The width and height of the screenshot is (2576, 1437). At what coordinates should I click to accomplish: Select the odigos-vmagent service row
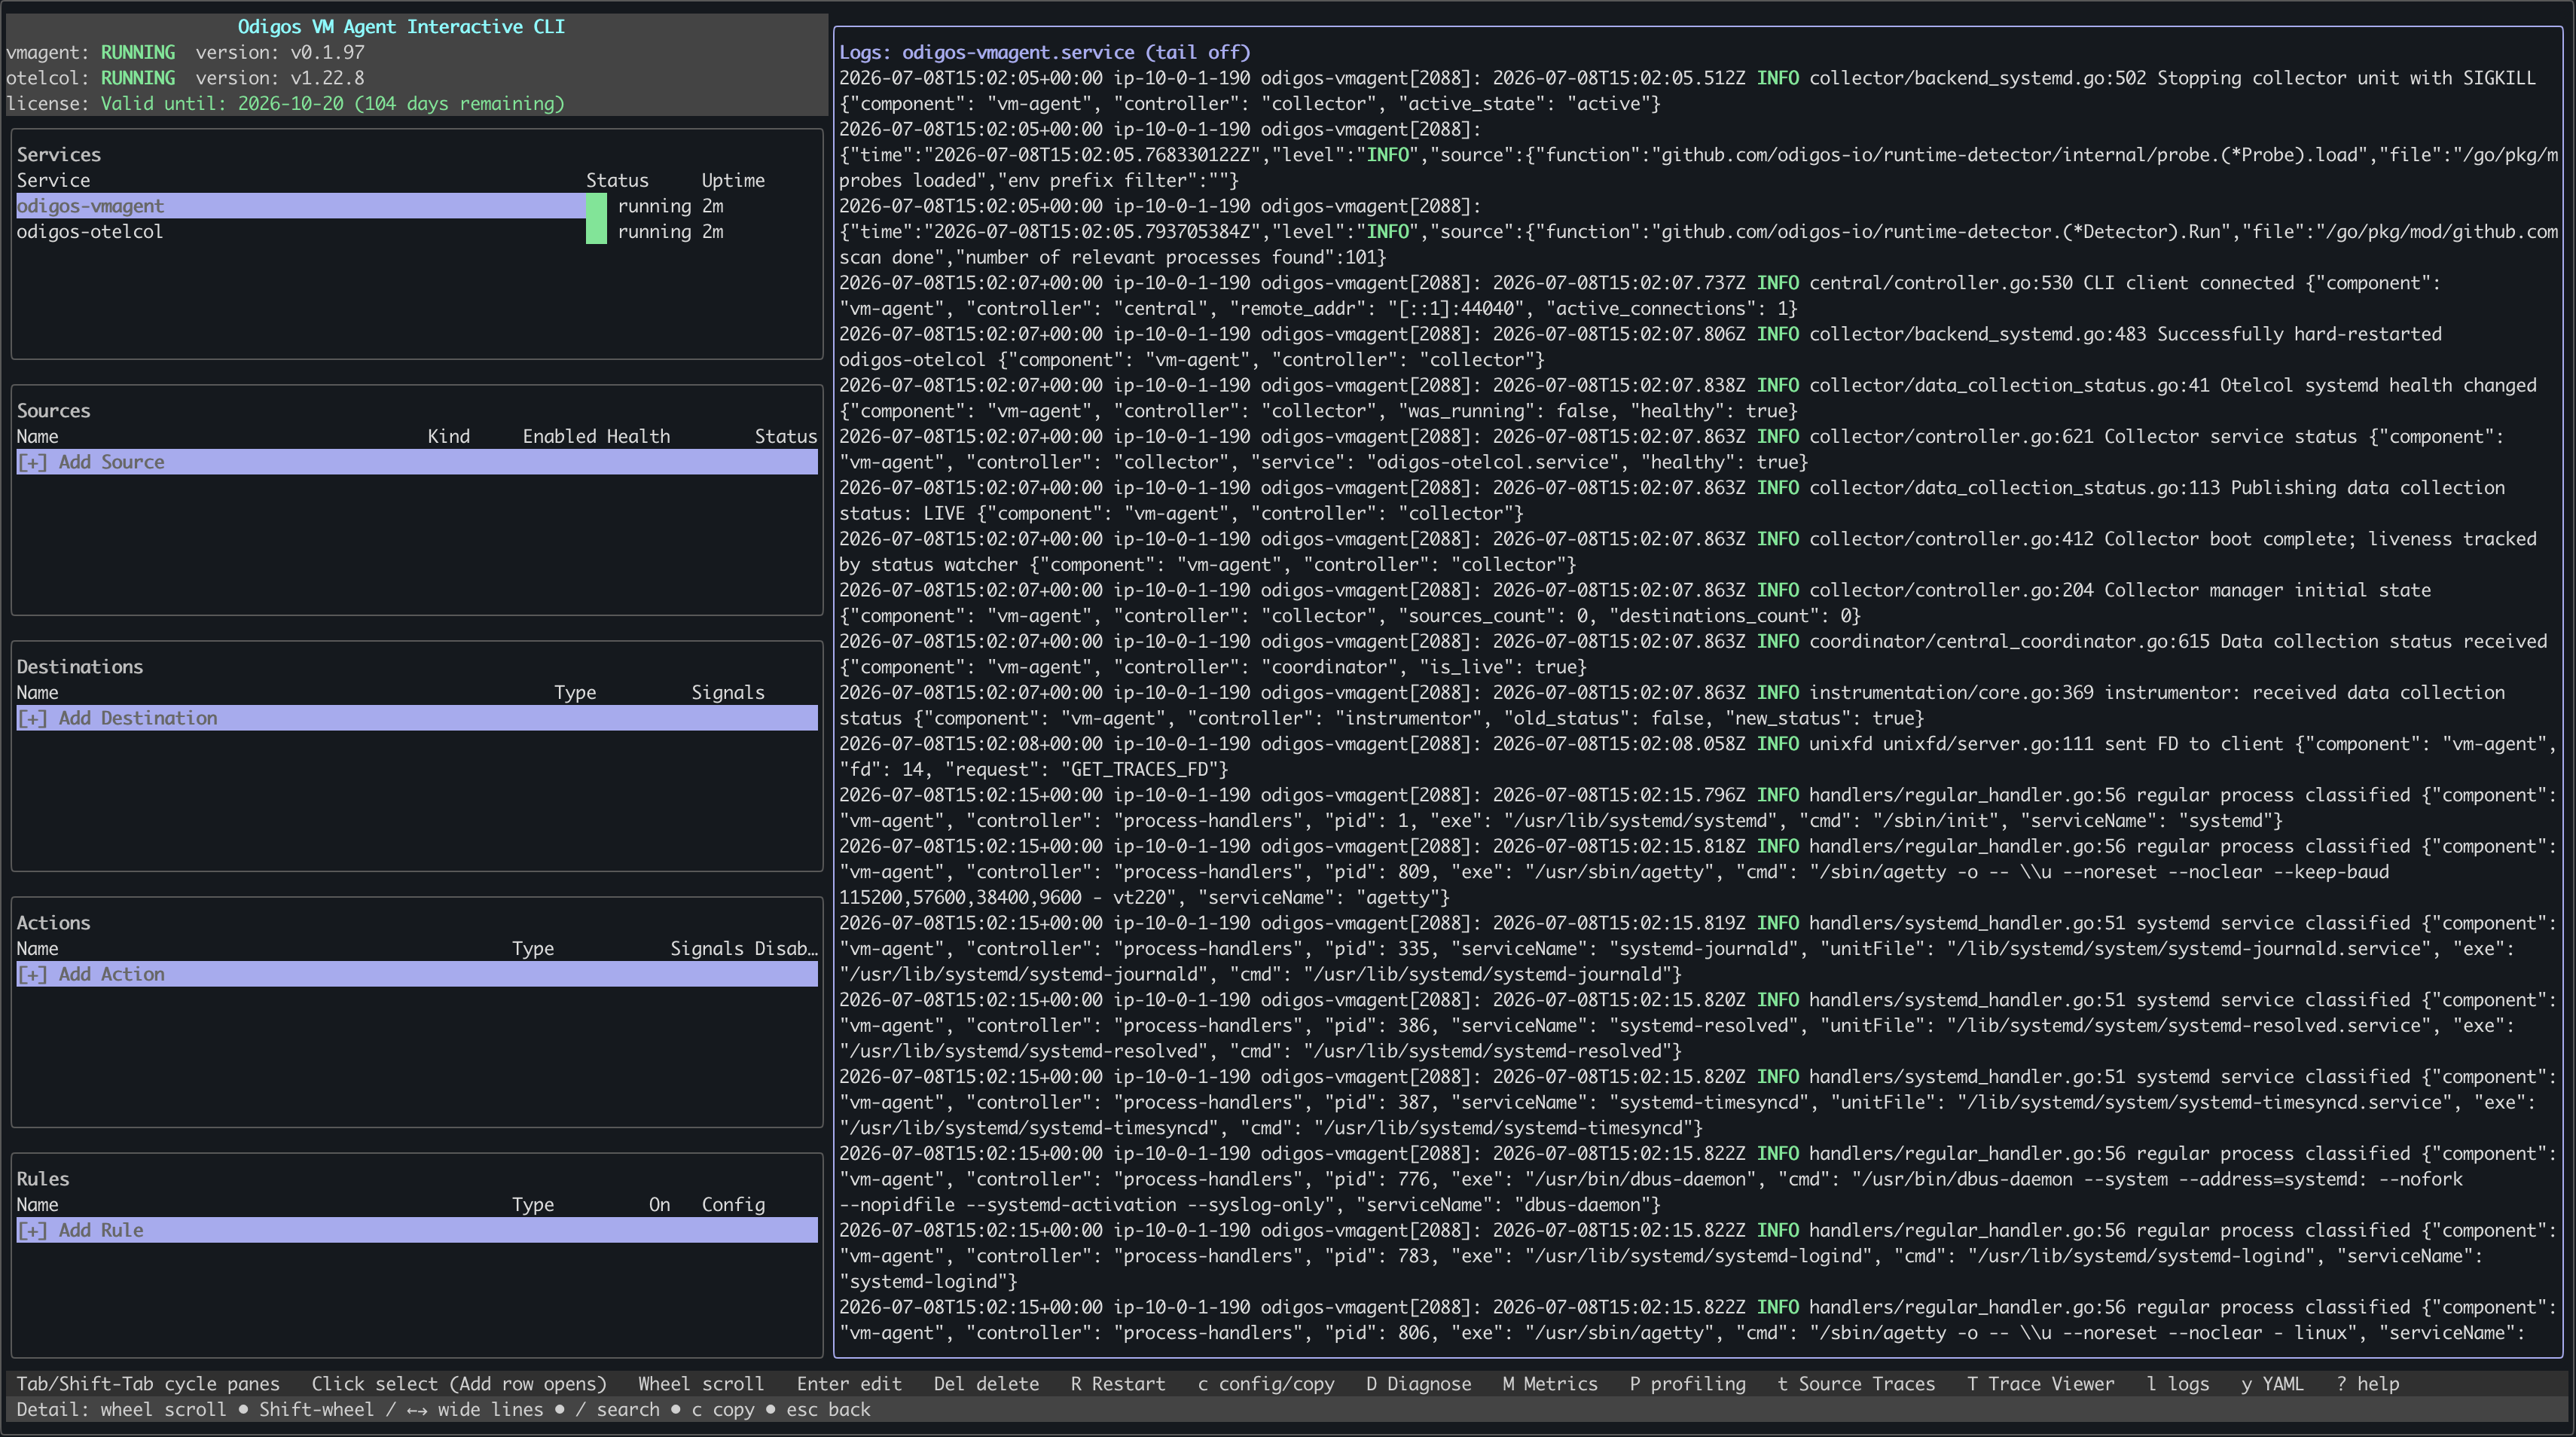click(x=417, y=206)
